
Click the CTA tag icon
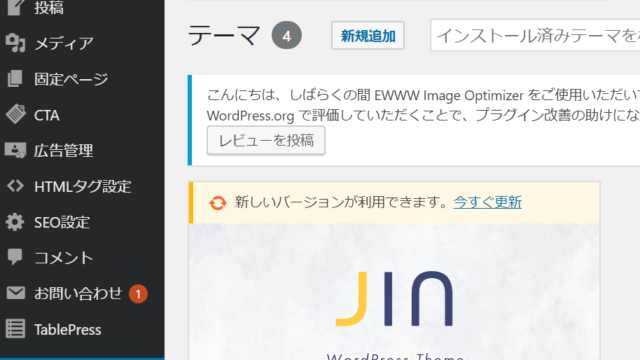pos(16,114)
